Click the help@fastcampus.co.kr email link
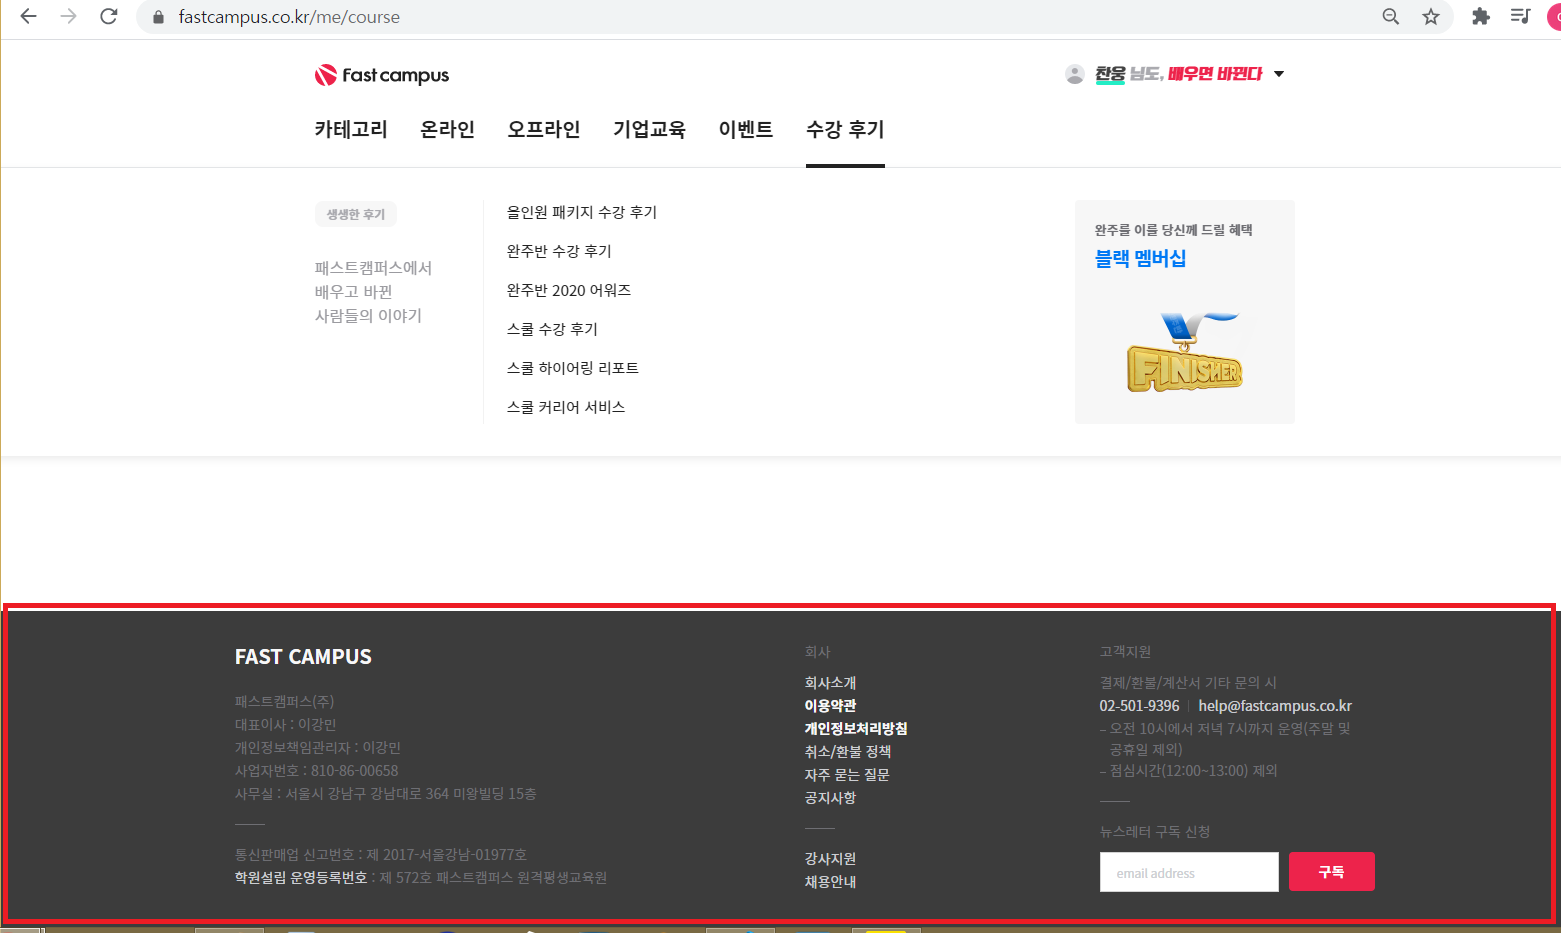The height and width of the screenshot is (933, 1561). point(1275,706)
